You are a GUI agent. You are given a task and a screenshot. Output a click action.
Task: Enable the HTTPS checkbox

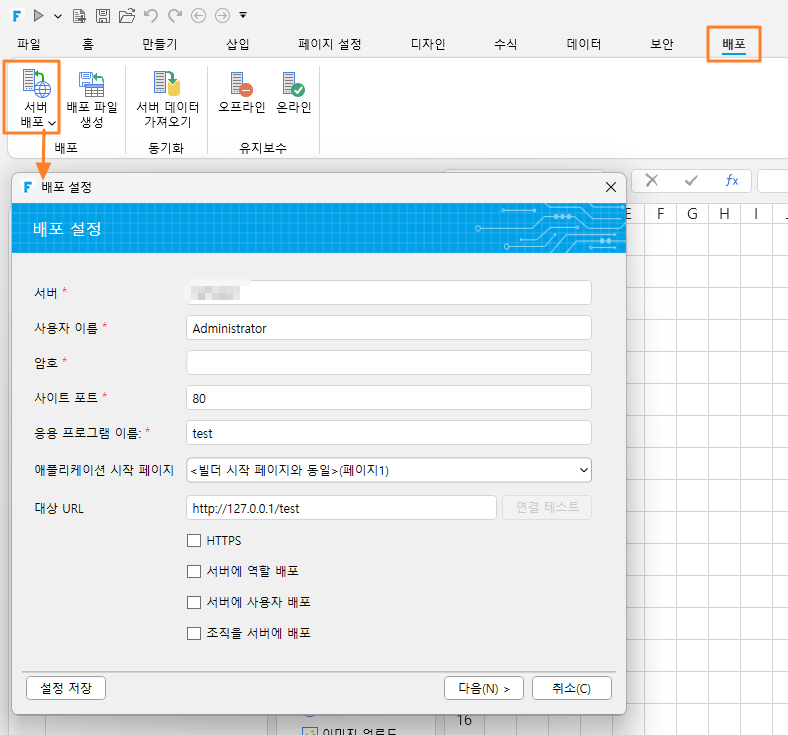(x=194, y=541)
